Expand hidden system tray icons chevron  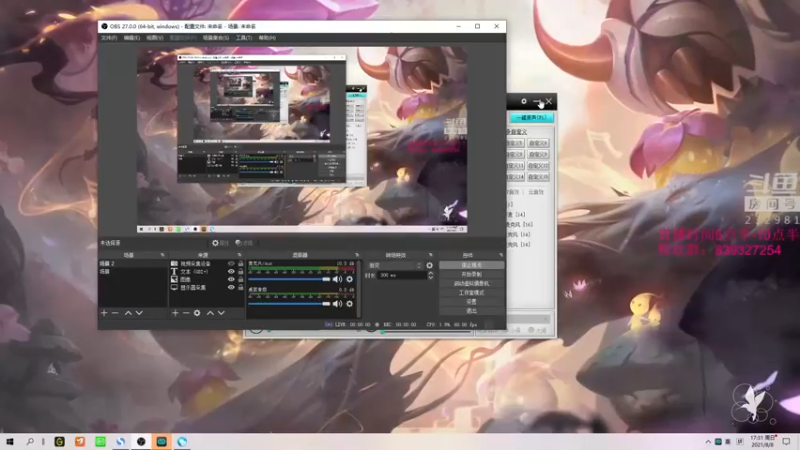[708, 441]
